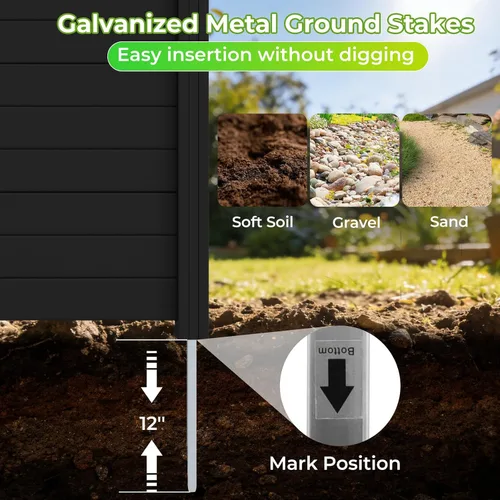500x500 pixels.
Task: Click the white upward arrow below 12"
Action: click(151, 465)
